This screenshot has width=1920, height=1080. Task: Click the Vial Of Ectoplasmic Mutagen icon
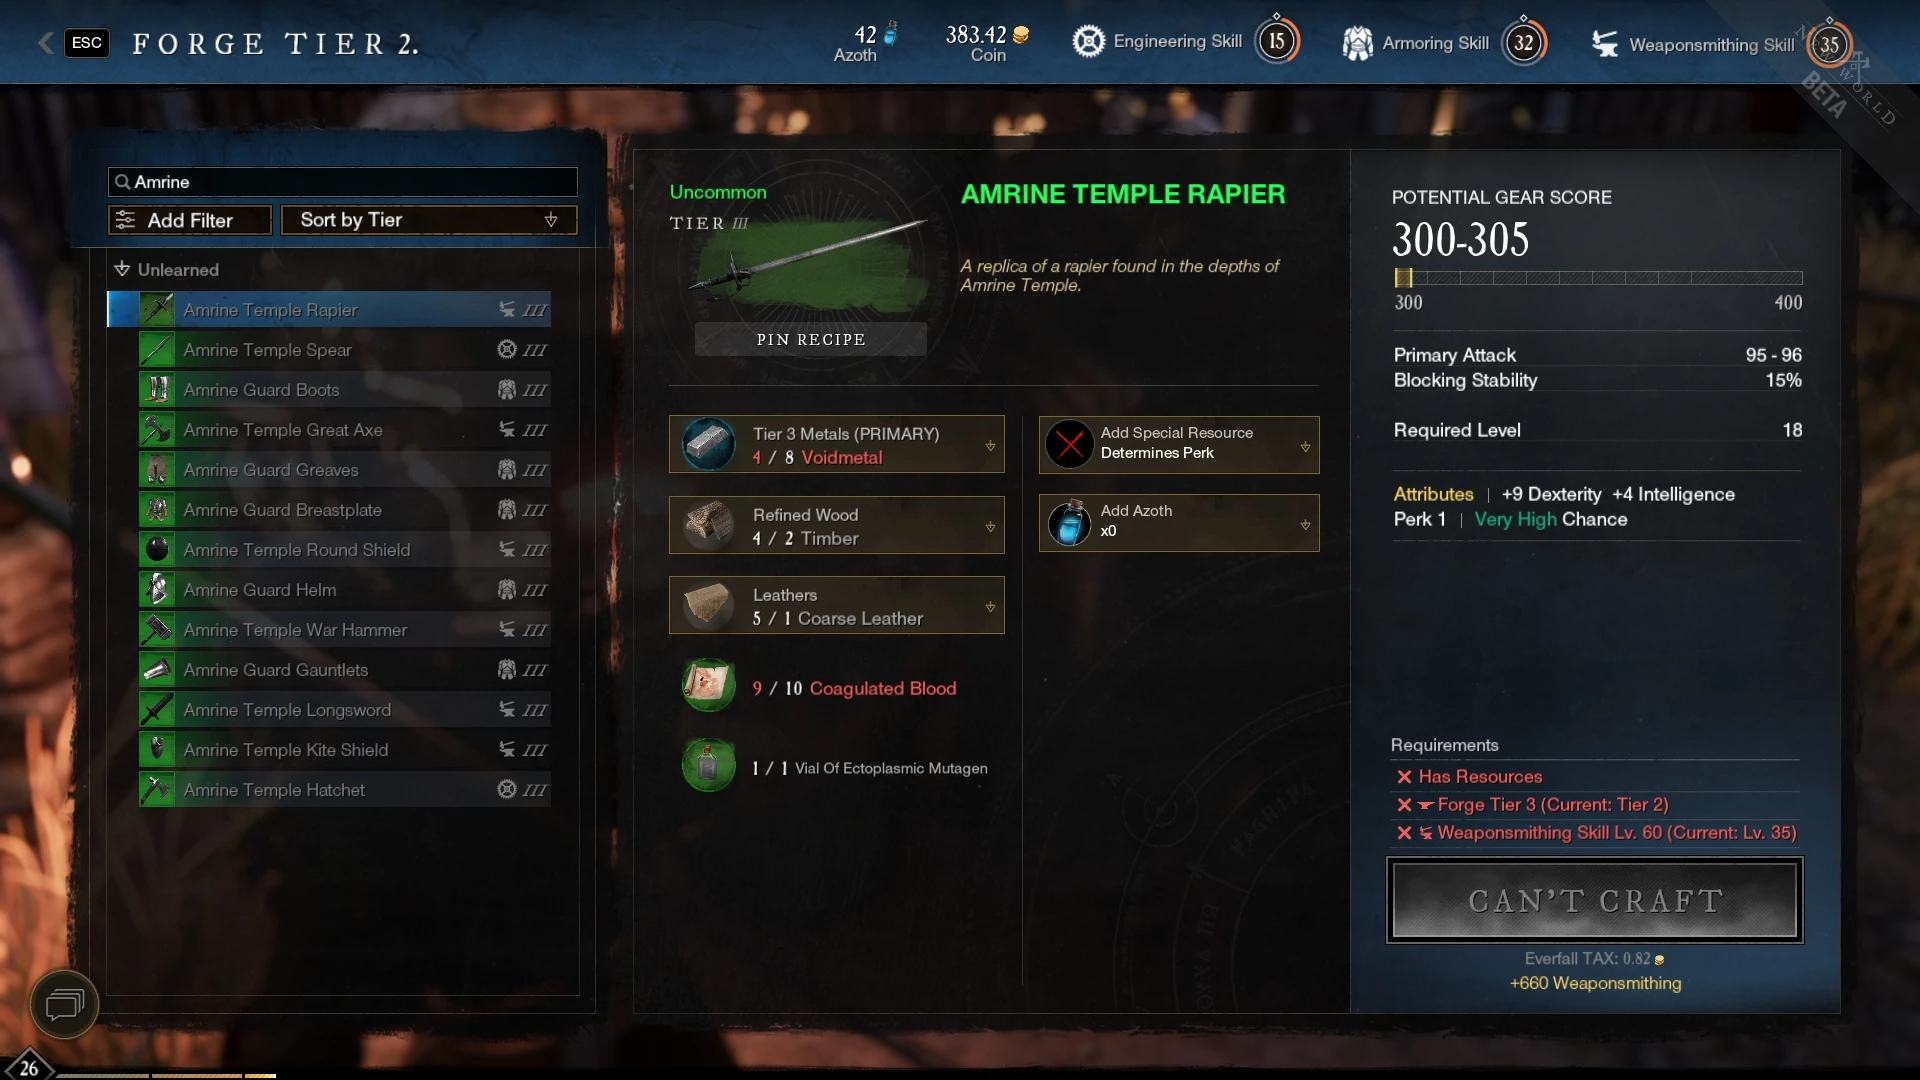[708, 766]
